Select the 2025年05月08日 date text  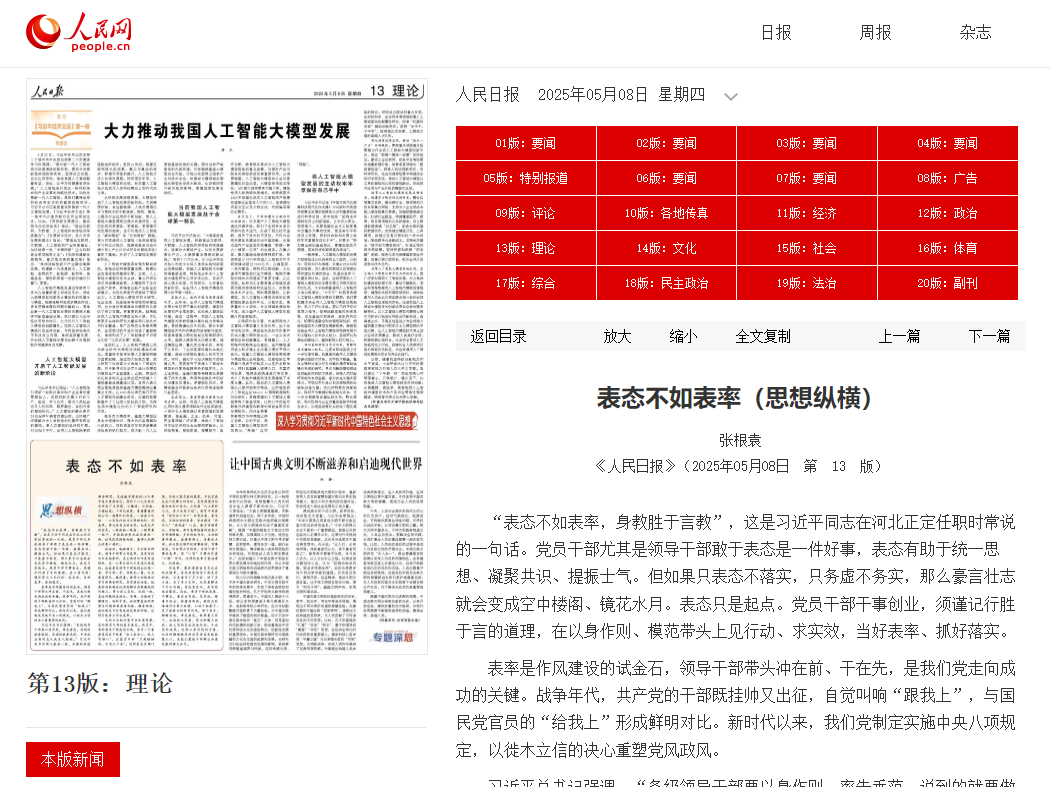point(593,94)
